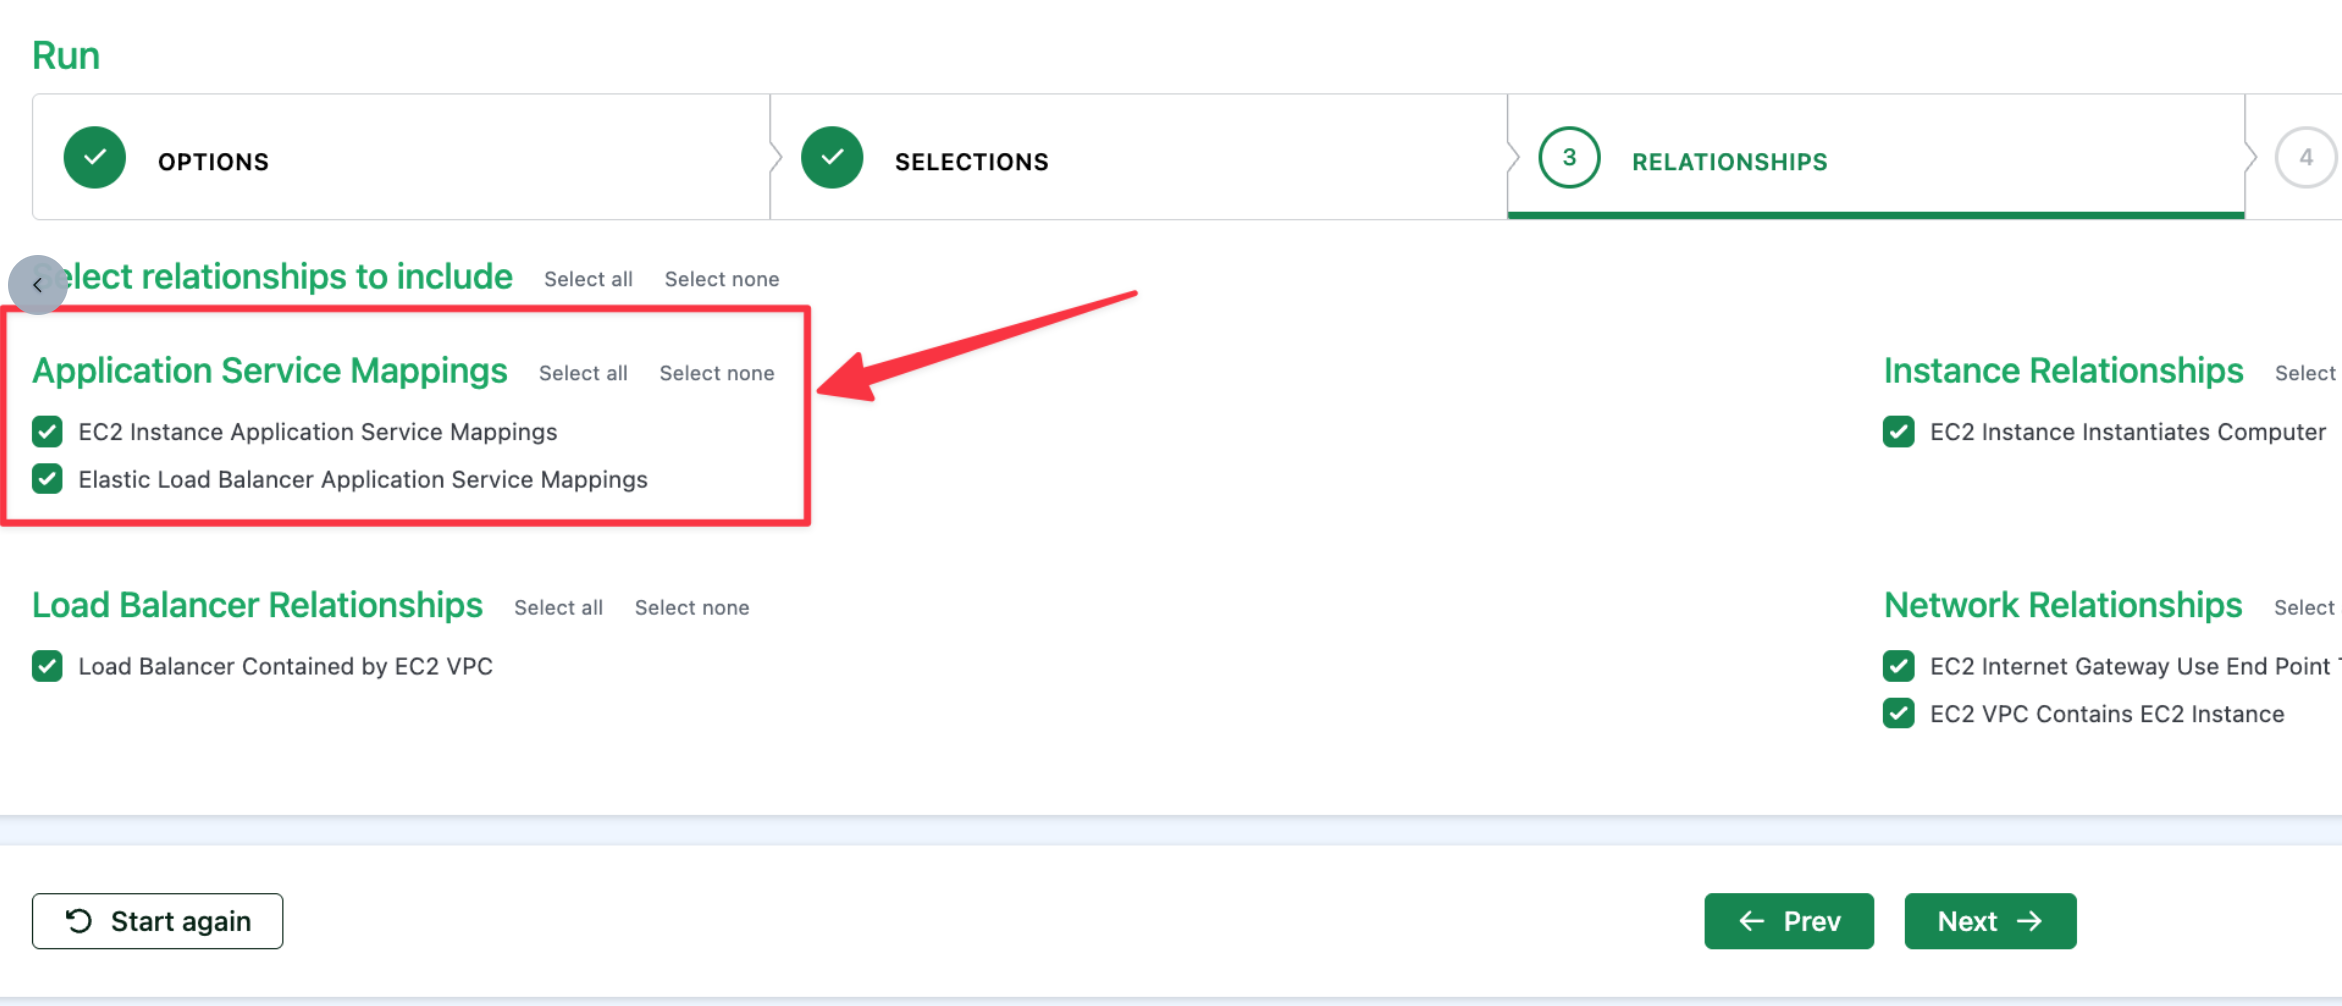This screenshot has width=2342, height=1006.
Task: Toggle EC2 VPC Contains EC2 Instance checkbox
Action: (x=1898, y=714)
